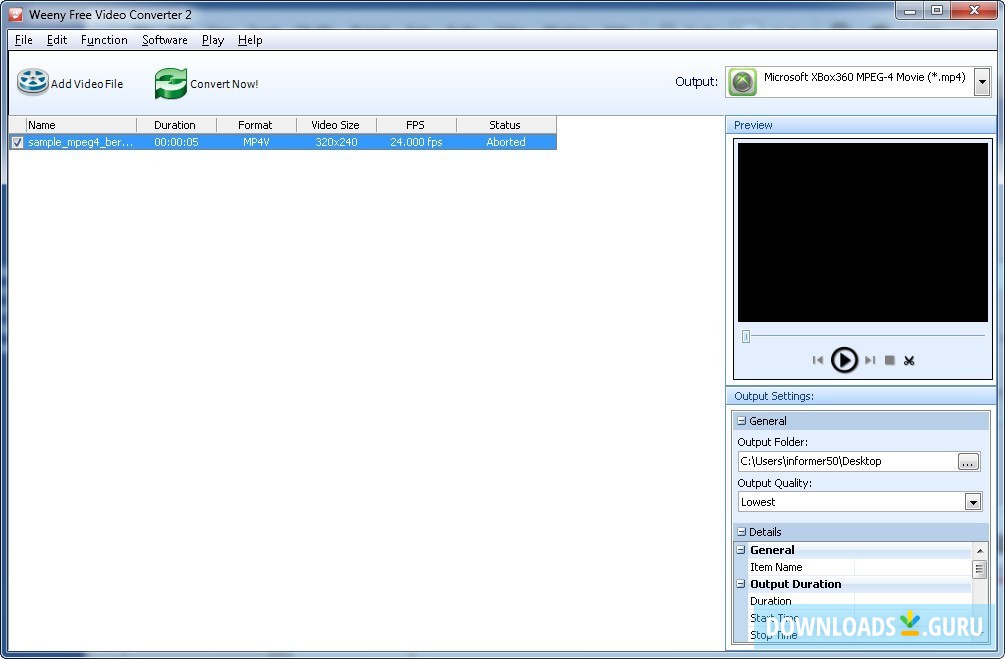Image resolution: width=1005 pixels, height=659 pixels.
Task: Open the Function menu
Action: point(104,40)
